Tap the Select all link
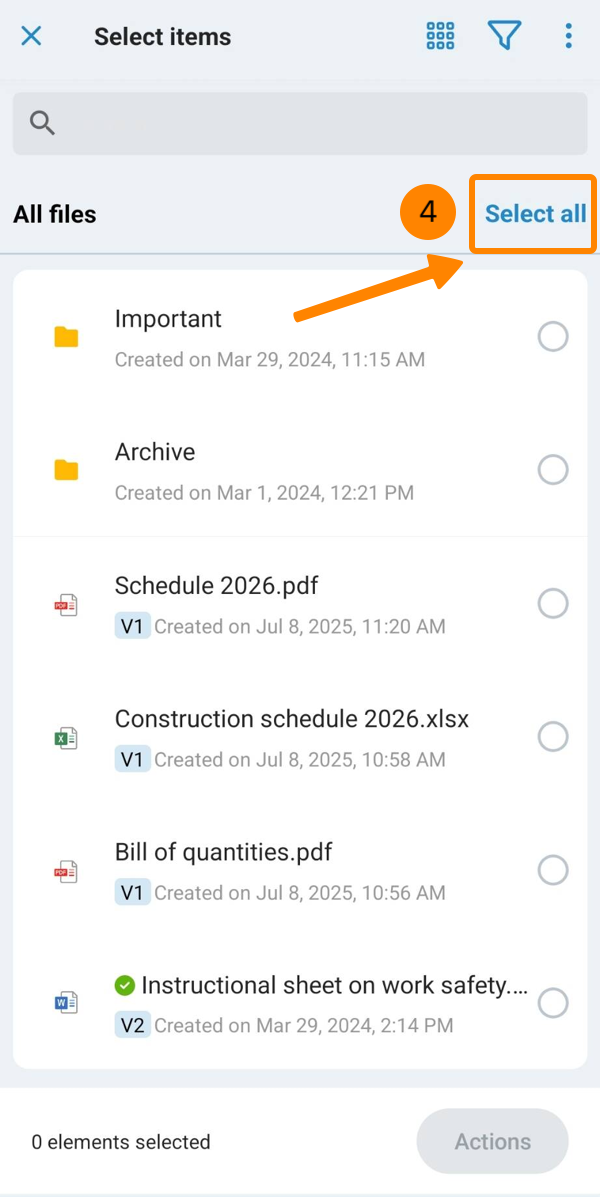Screen dimensions: 600x1197 [x=535, y=214]
